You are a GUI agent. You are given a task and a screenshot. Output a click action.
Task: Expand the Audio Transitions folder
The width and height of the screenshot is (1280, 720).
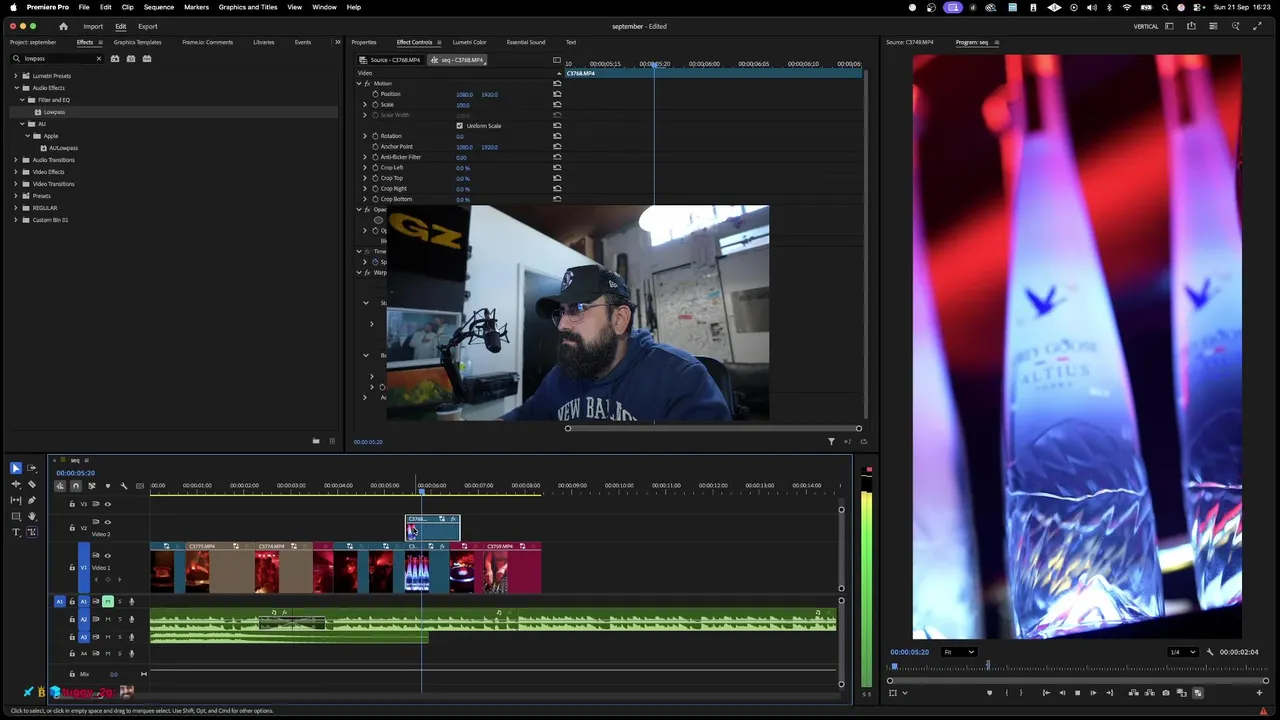tap(17, 160)
